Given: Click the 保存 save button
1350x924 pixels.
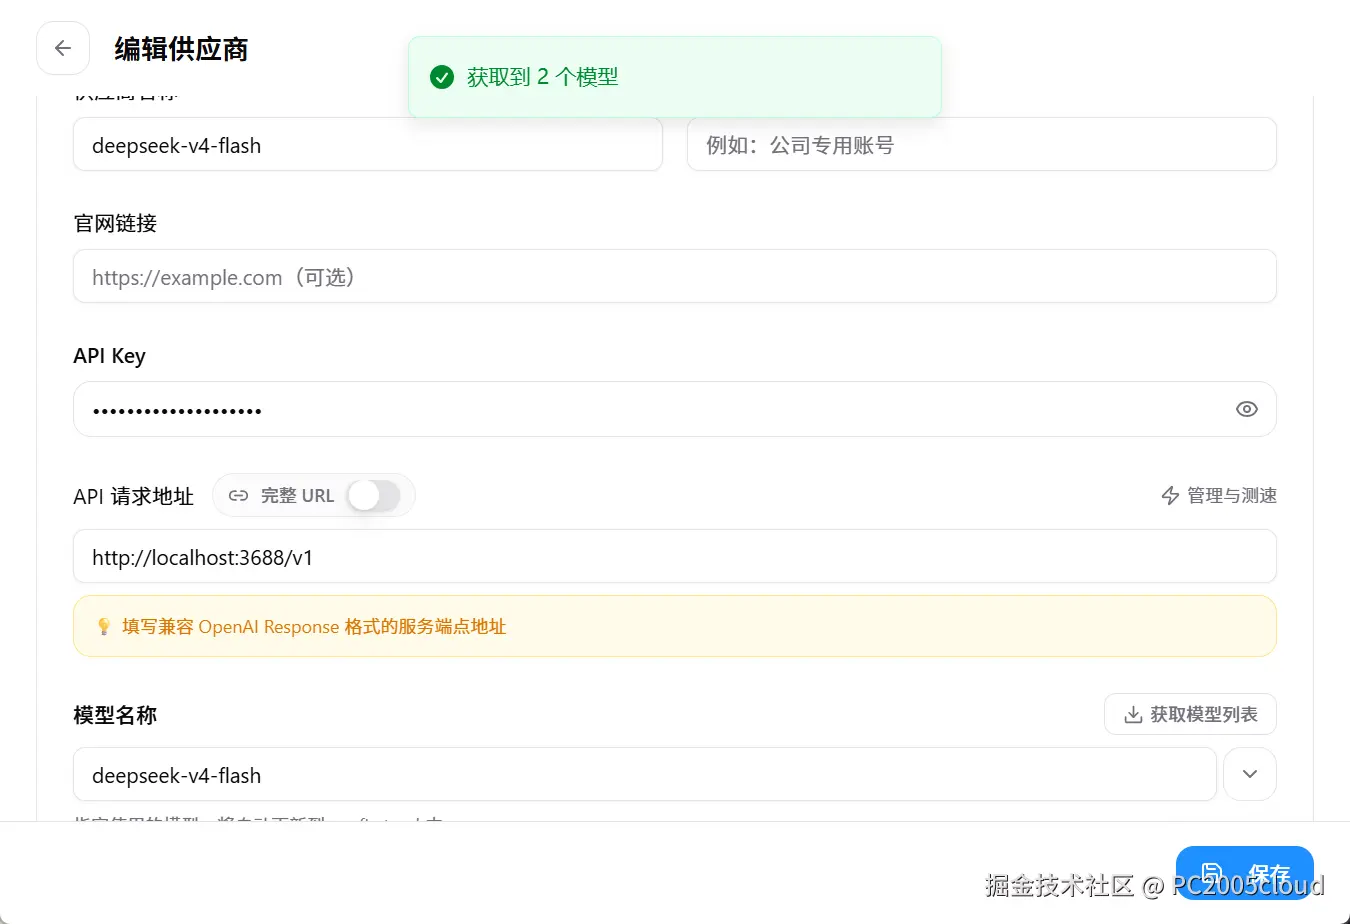Looking at the screenshot, I should (1244, 873).
